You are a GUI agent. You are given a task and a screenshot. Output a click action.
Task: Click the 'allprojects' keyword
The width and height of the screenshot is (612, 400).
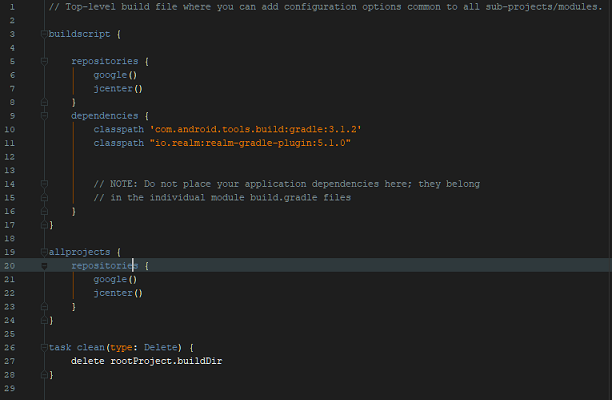[x=78, y=252]
